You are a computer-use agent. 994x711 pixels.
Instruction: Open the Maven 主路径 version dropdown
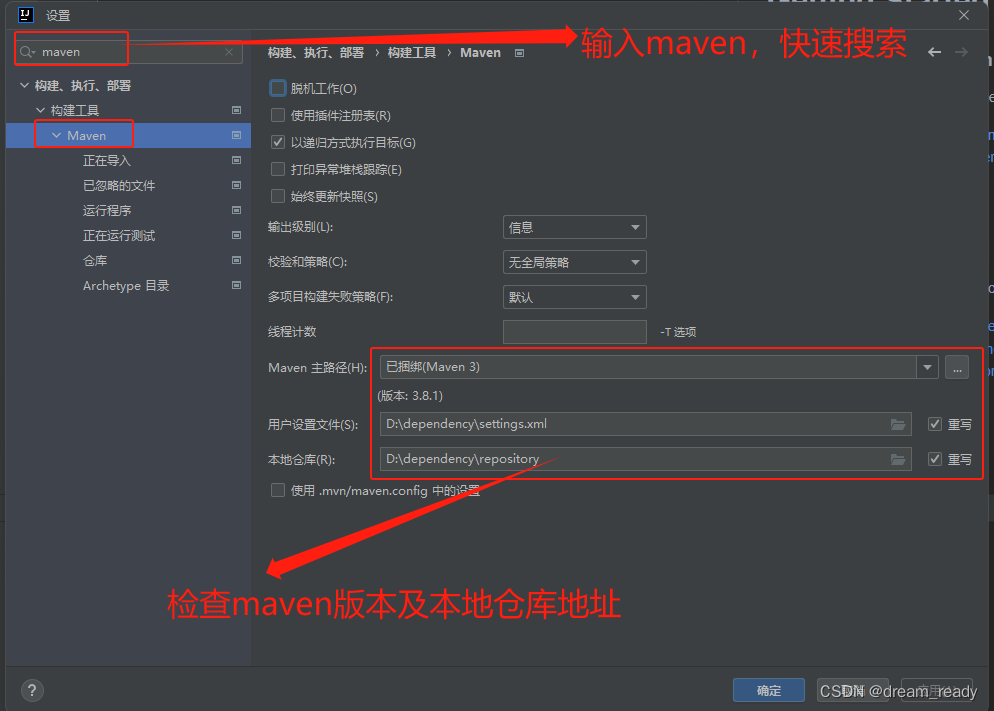(x=926, y=367)
